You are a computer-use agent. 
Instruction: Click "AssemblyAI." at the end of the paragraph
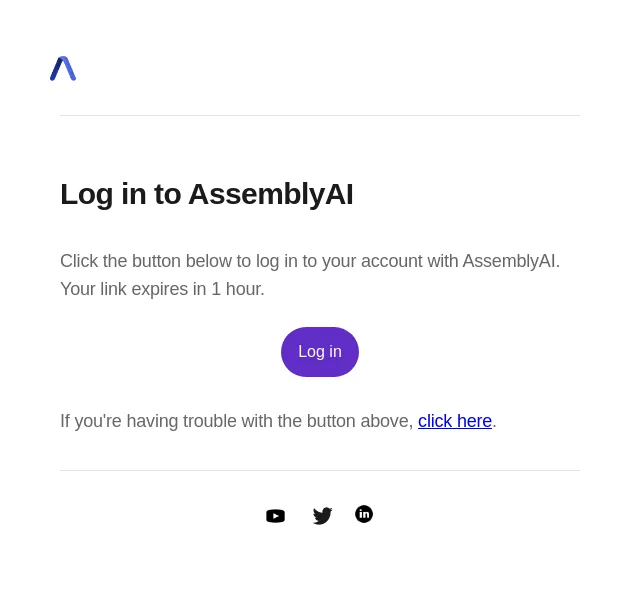pos(511,261)
